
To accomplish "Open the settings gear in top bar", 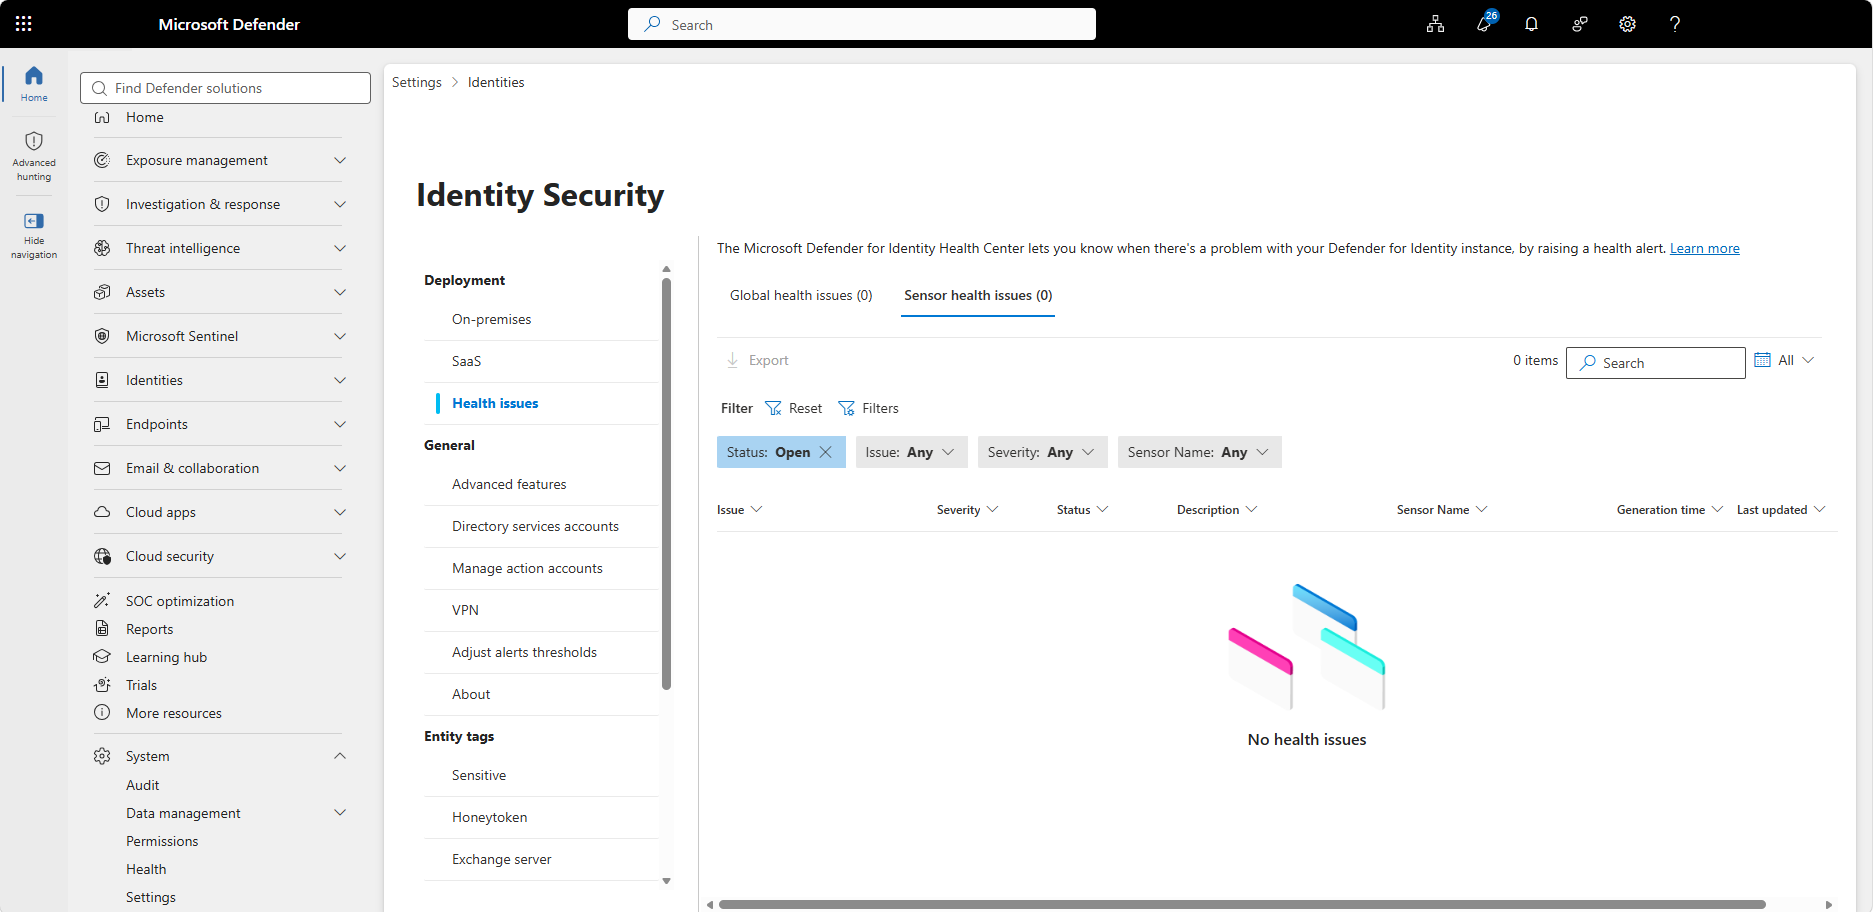I will coord(1627,24).
